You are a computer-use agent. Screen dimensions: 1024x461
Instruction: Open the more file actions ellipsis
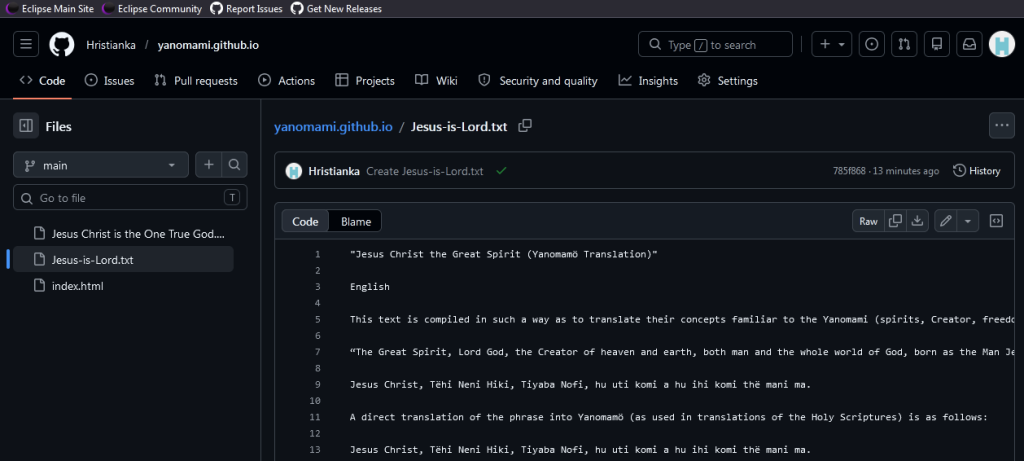click(1002, 126)
